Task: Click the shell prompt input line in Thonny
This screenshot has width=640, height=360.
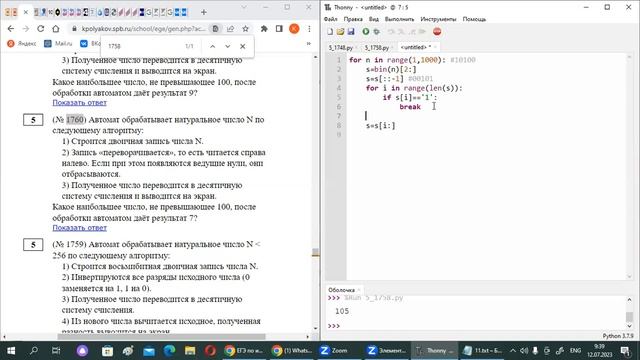Action: click(x=478, y=326)
